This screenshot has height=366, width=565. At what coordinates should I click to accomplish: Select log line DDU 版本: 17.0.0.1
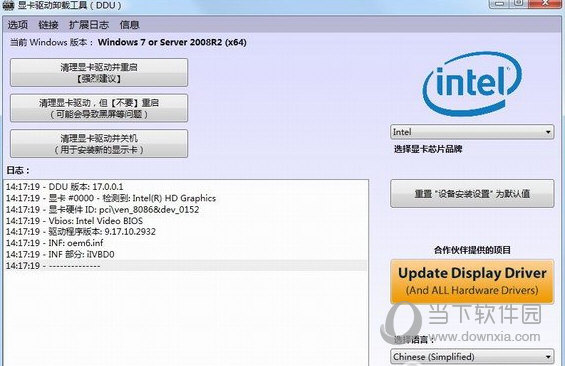64,187
